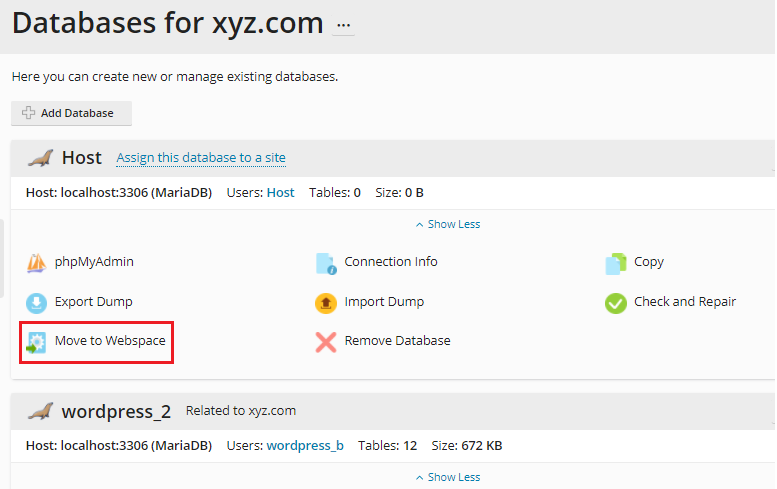This screenshot has width=777, height=489.
Task: Click the Check and Repair icon
Action: 616,302
